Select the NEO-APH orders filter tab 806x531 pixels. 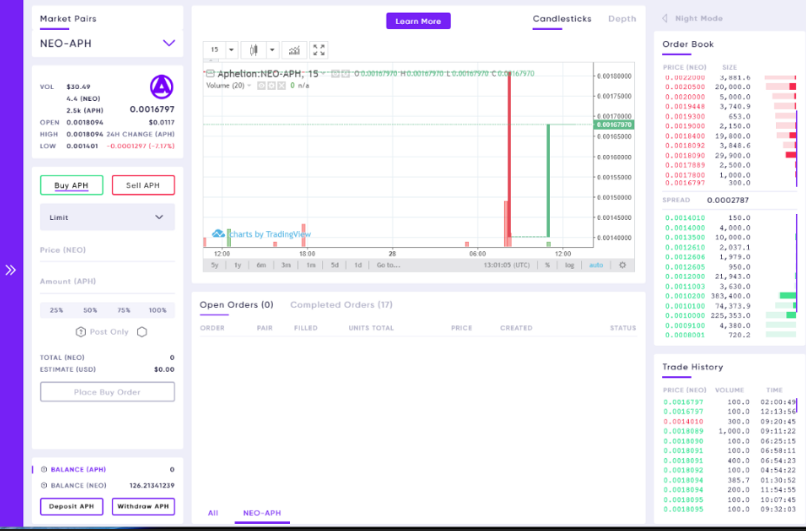click(x=262, y=513)
